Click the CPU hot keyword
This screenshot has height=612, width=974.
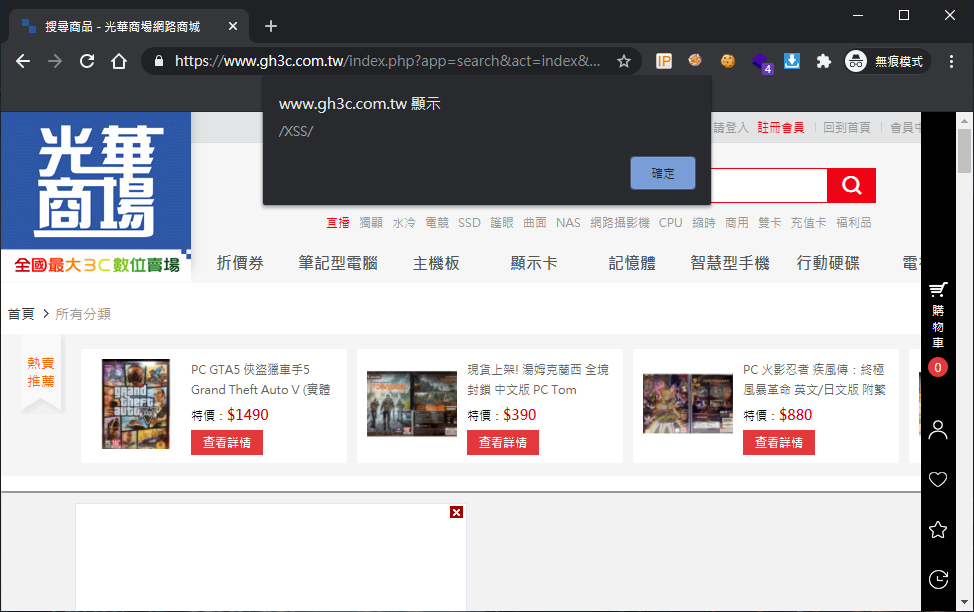[670, 222]
